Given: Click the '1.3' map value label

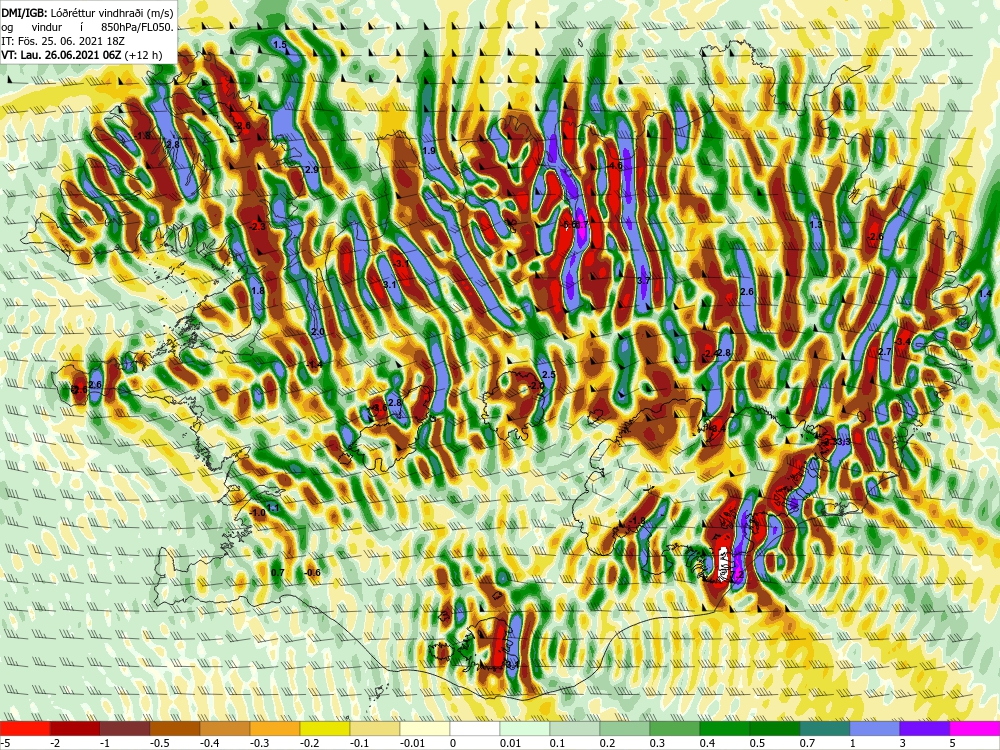Looking at the screenshot, I should pos(816,224).
